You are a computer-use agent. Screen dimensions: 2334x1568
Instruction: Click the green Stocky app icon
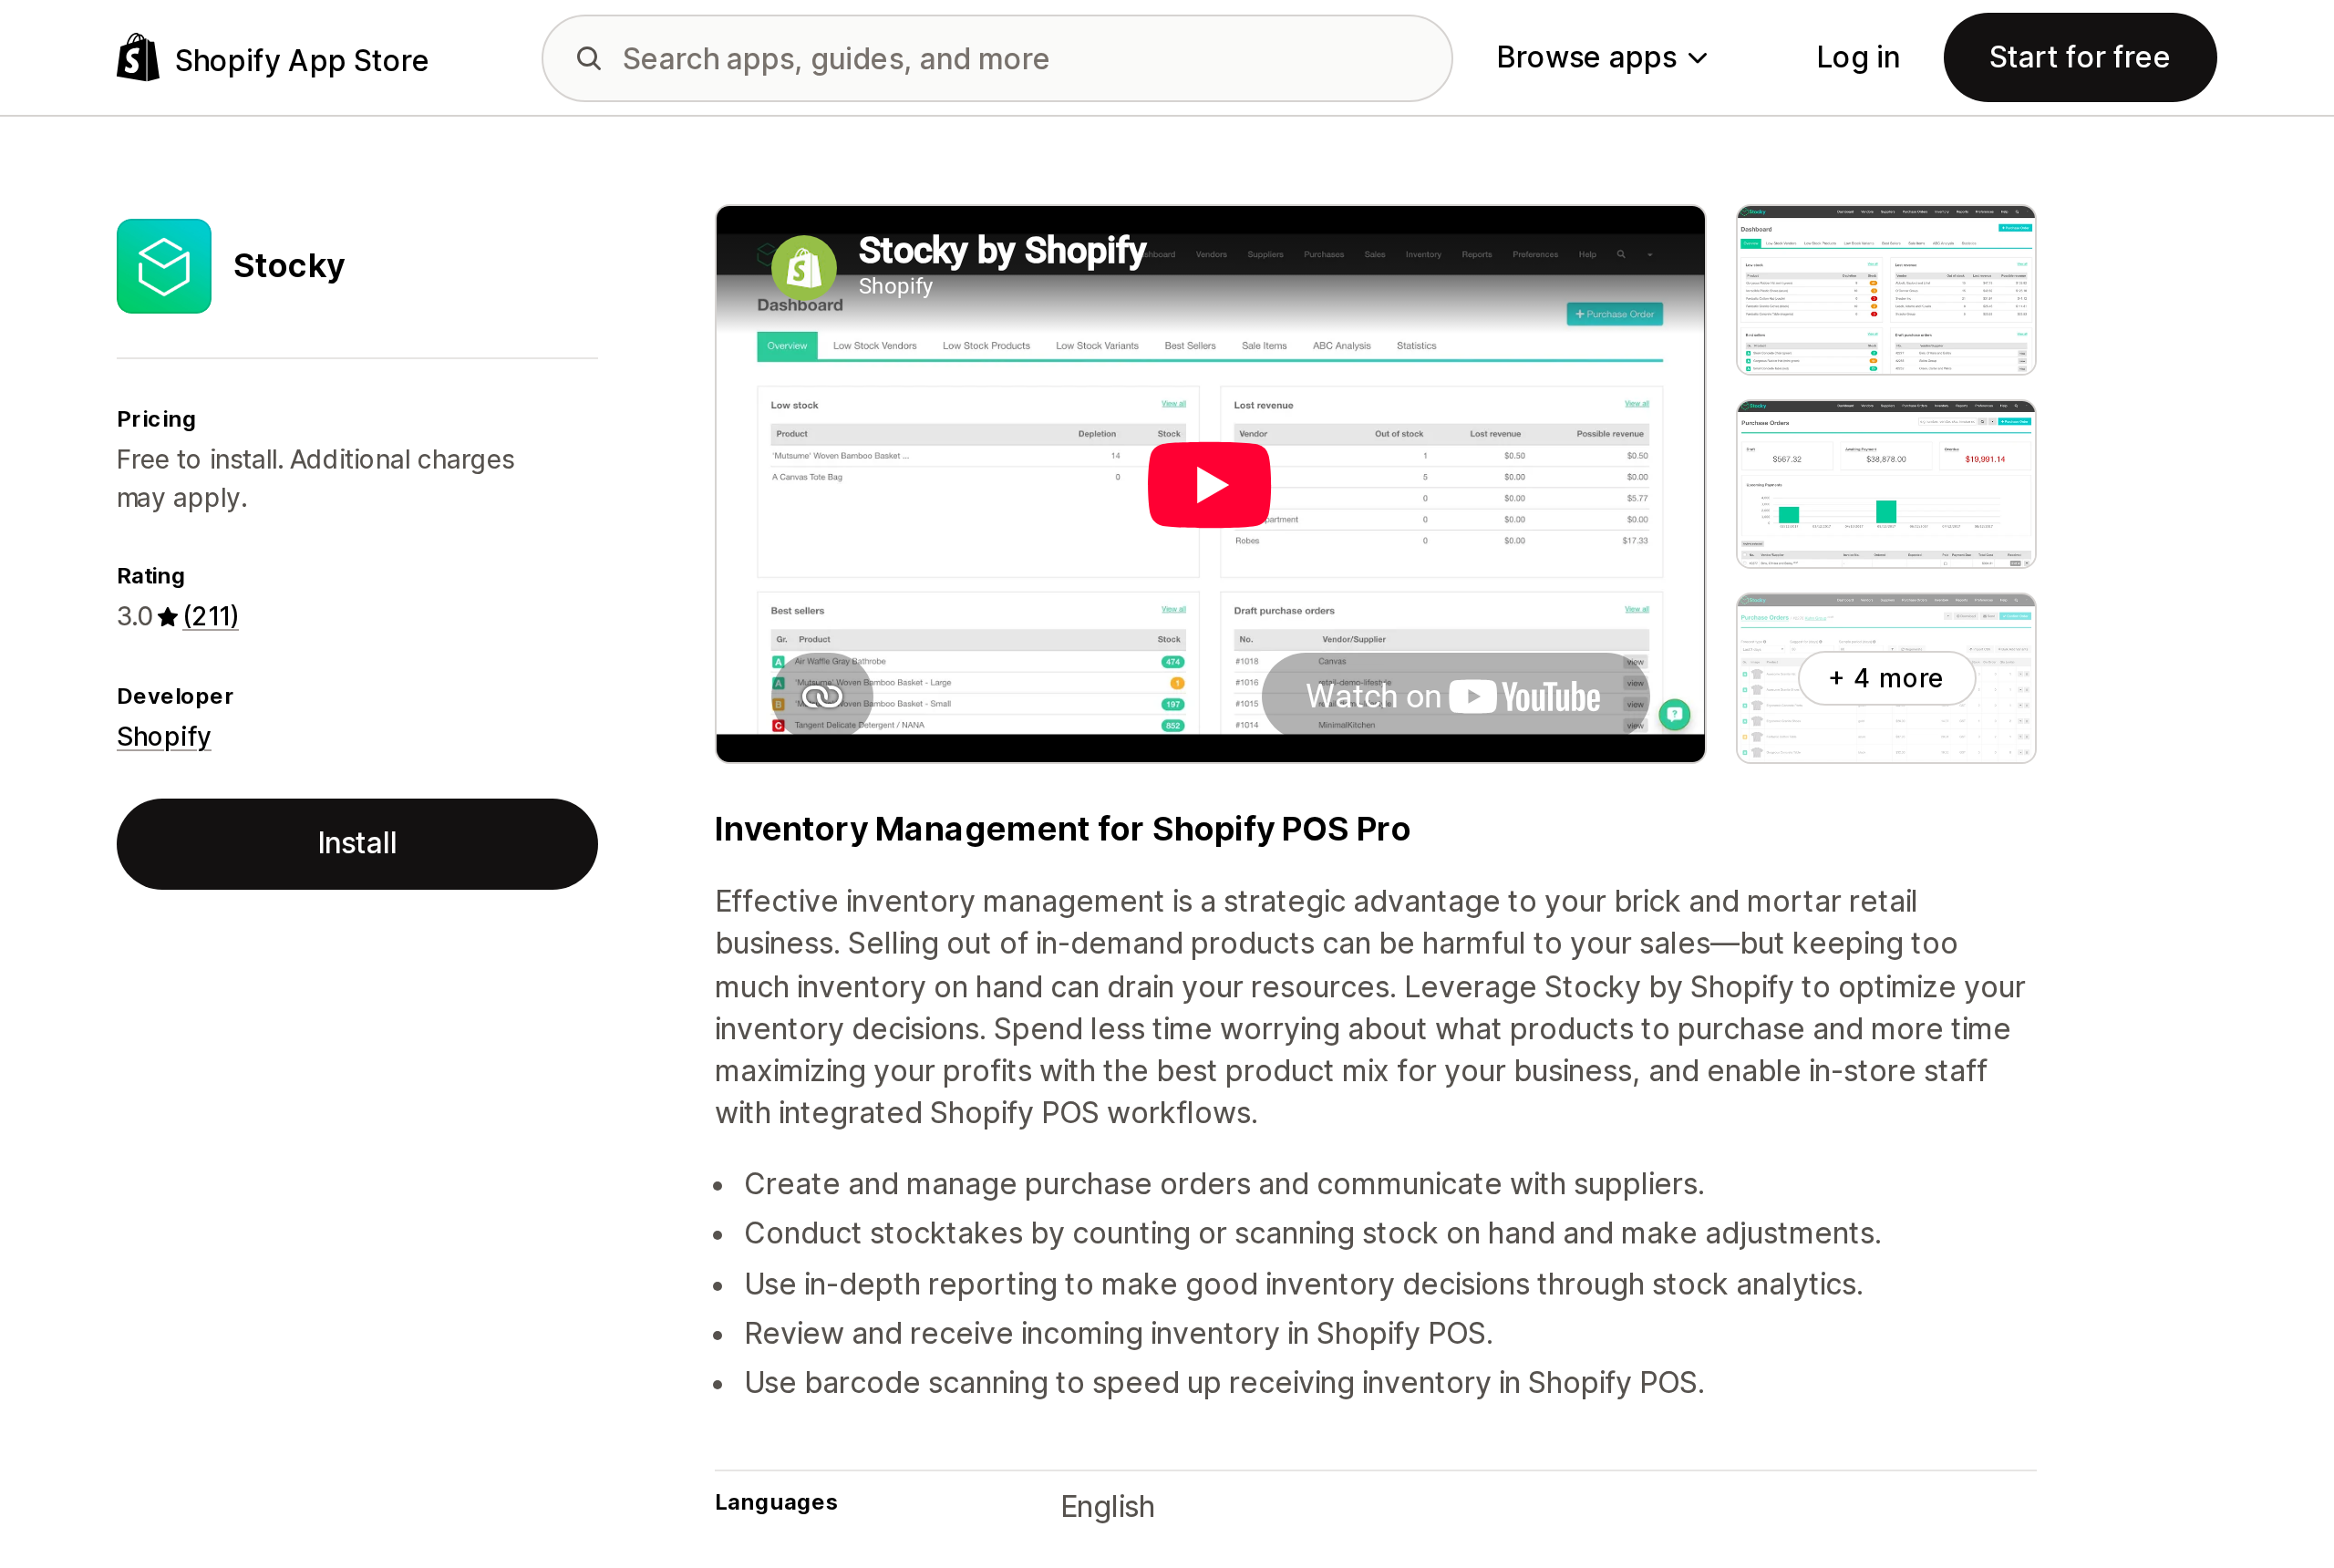tap(164, 266)
